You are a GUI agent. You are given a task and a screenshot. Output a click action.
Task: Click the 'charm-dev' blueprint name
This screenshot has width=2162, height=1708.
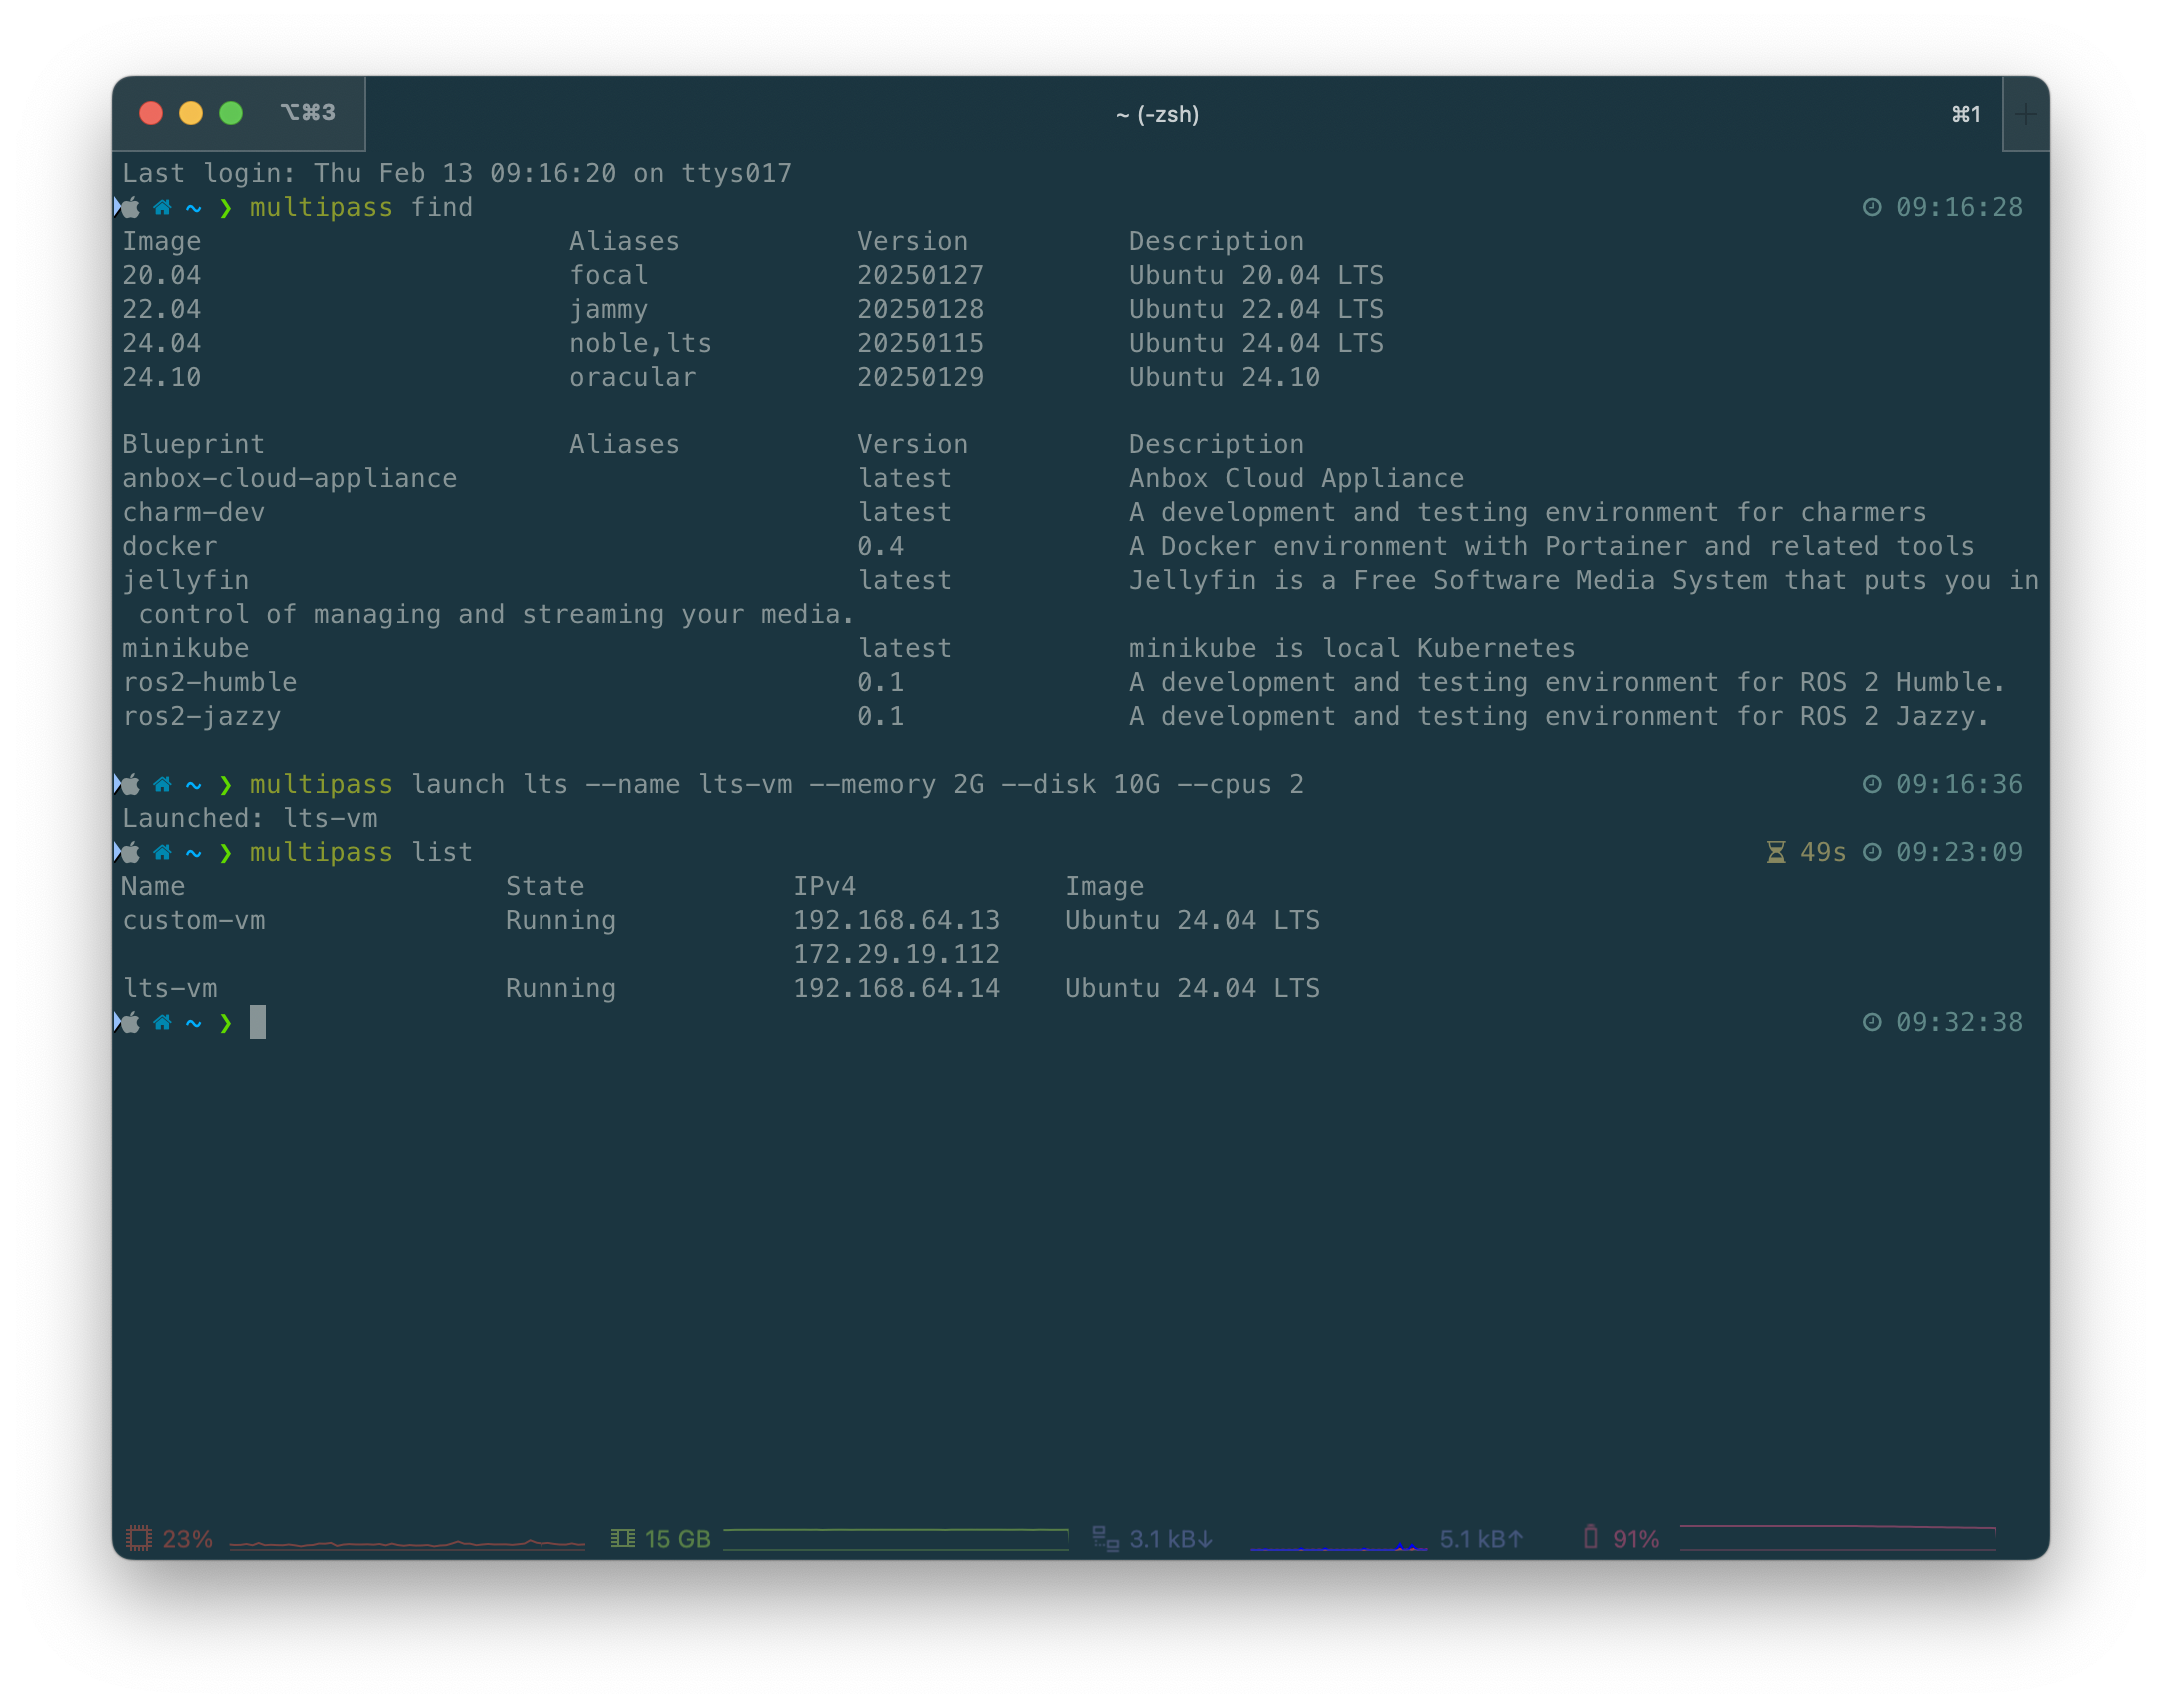pos(193,513)
